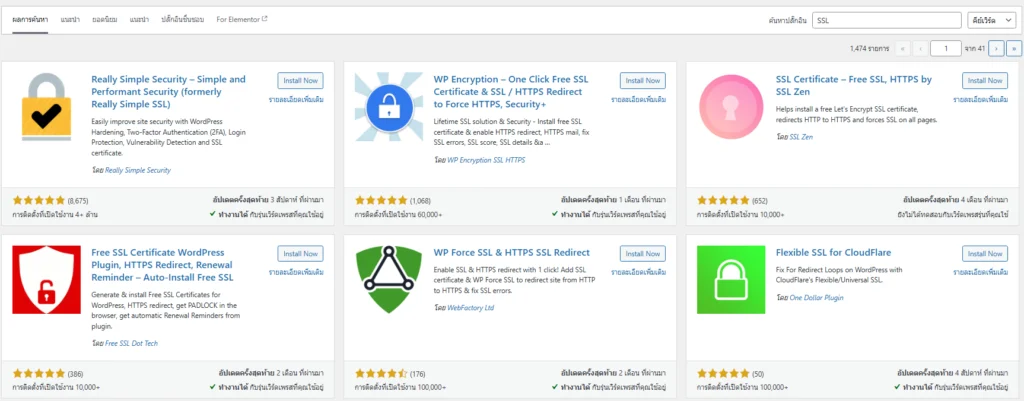Screen dimensions: 1024x401
Task: Visit author link Free SSL Dot Tech
Action: coord(131,343)
